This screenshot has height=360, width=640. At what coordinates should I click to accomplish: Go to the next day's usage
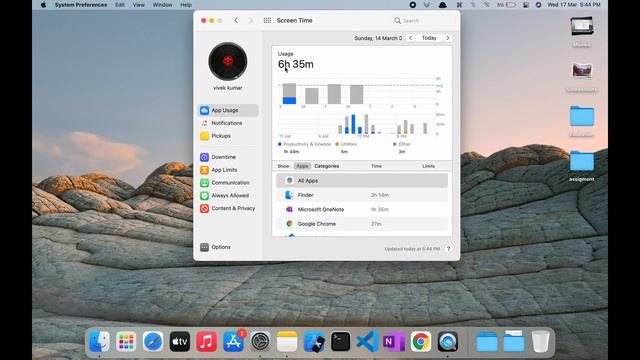click(x=448, y=38)
